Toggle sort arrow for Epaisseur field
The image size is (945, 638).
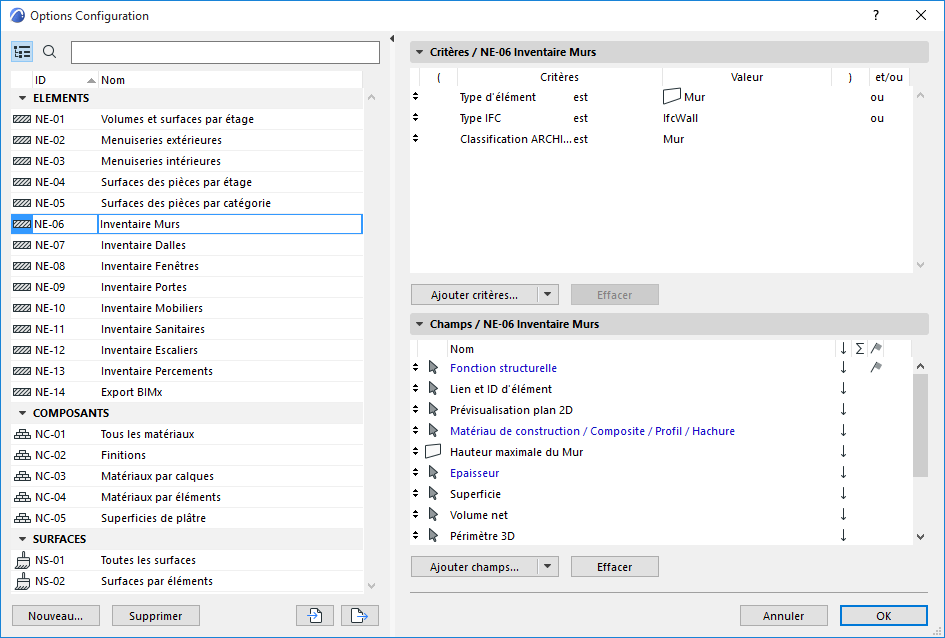tap(843, 473)
